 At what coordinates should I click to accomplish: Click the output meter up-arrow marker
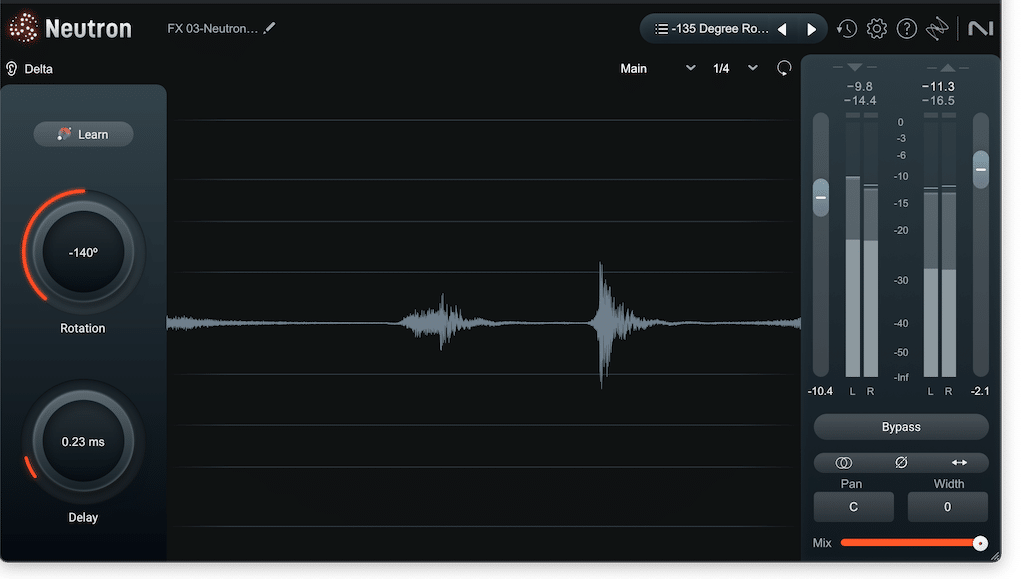point(948,67)
